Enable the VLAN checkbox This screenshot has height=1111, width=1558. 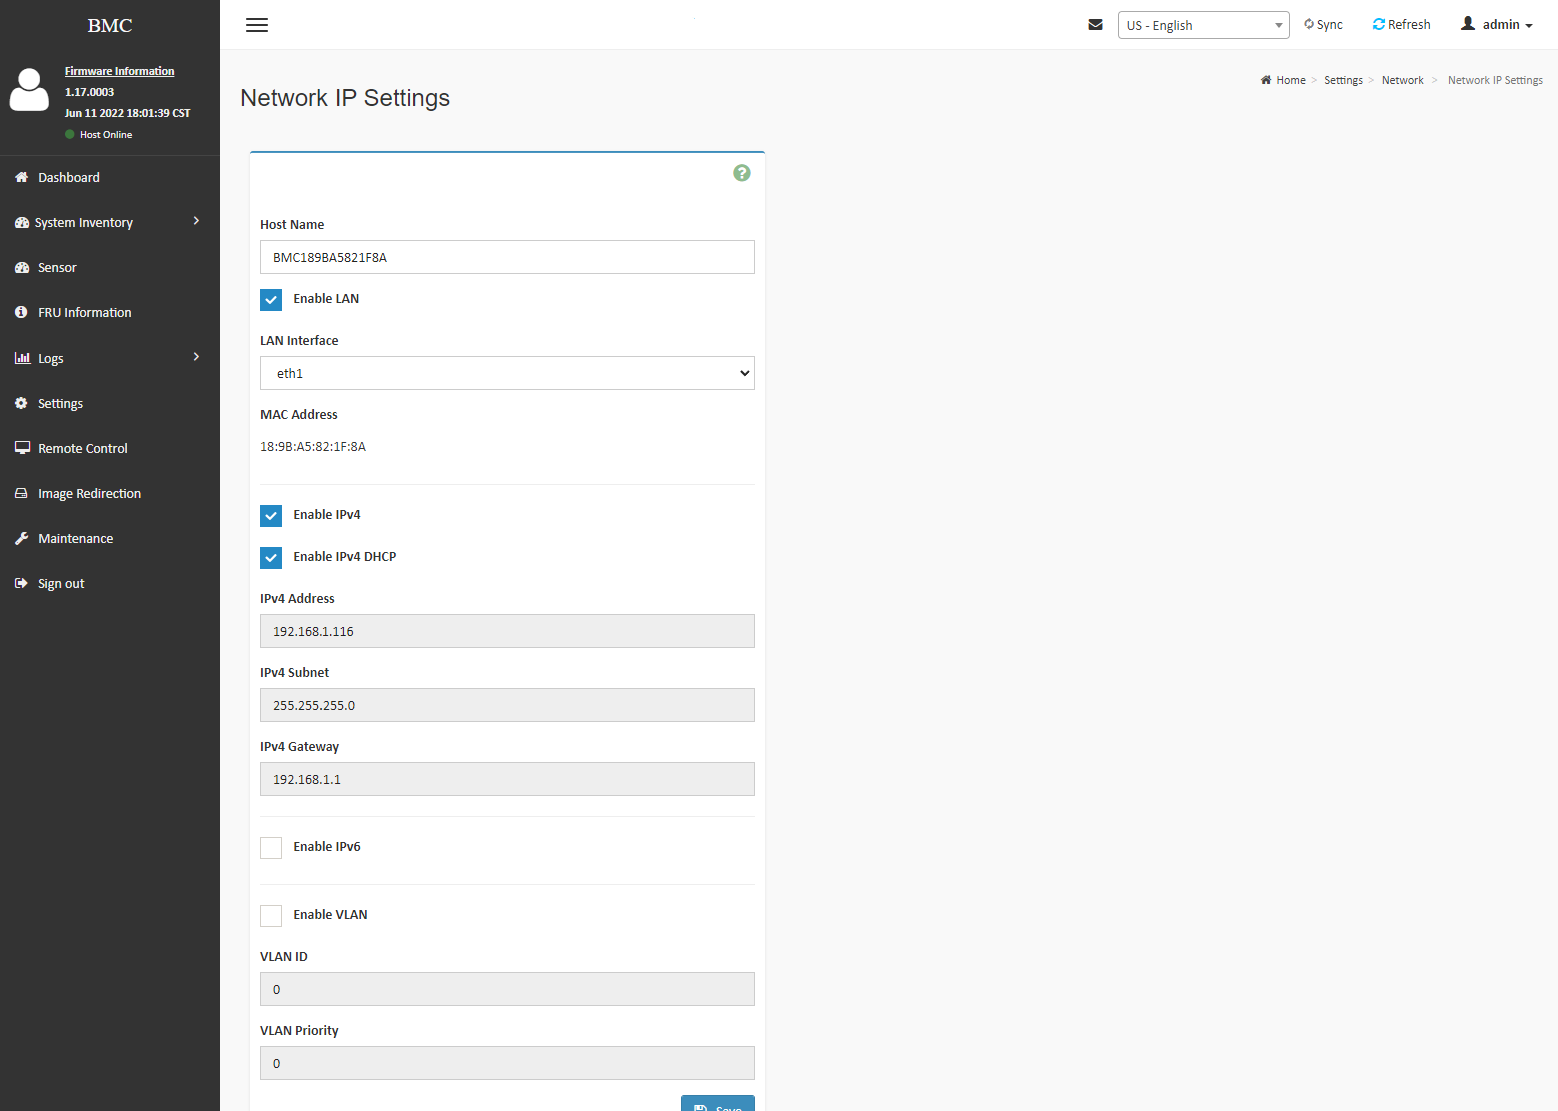tap(271, 915)
